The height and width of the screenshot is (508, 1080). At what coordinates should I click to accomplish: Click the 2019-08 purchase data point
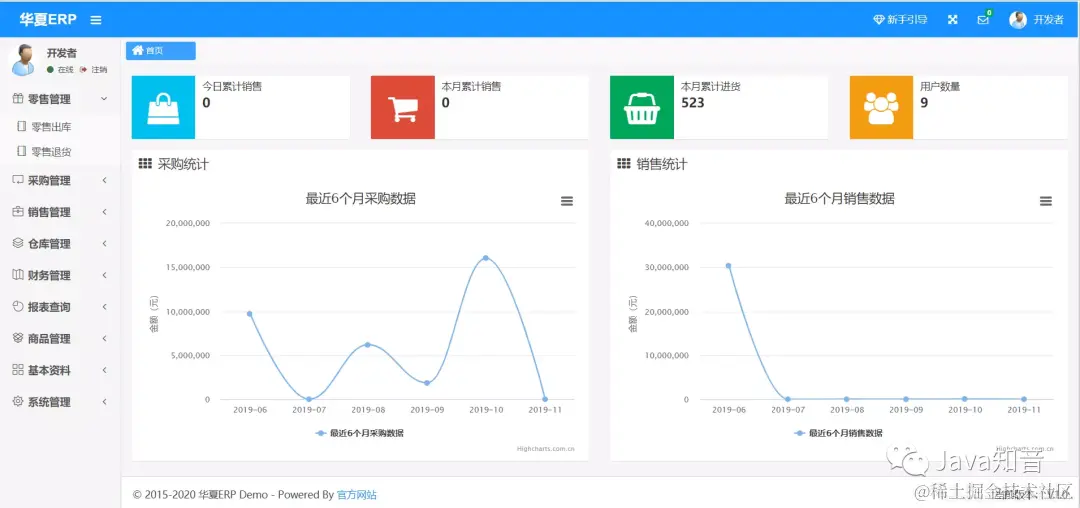(367, 344)
